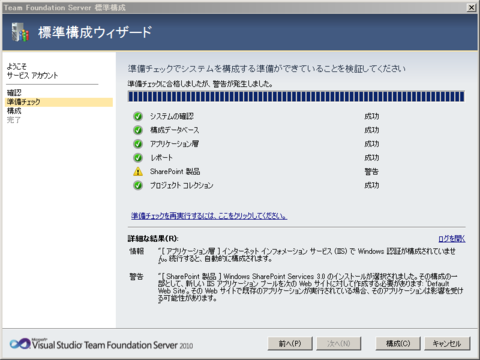Click green check icon beside 構成データベース
The image size is (480, 360).
[138, 130]
